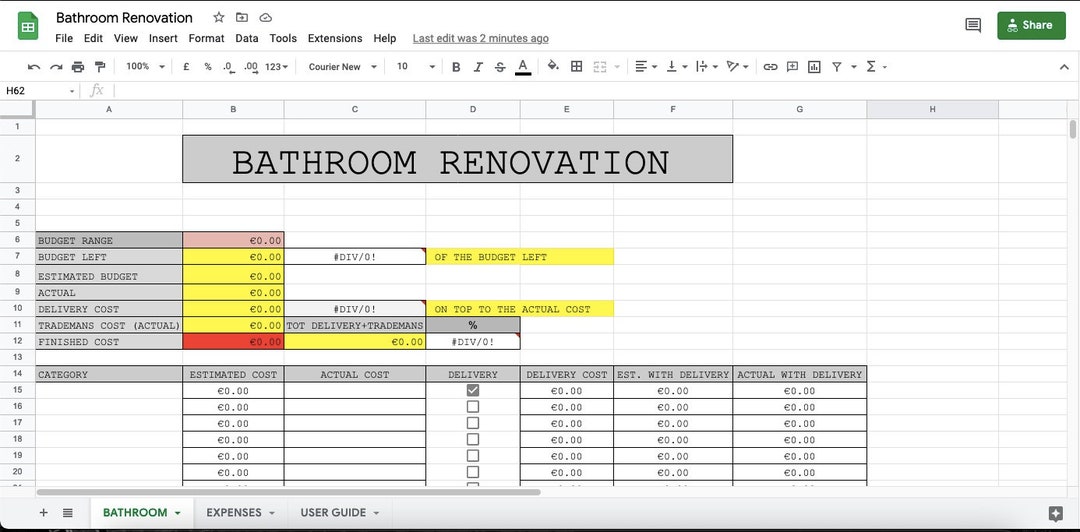
Task: Click the Redo icon
Action: pyautogui.click(x=56, y=67)
